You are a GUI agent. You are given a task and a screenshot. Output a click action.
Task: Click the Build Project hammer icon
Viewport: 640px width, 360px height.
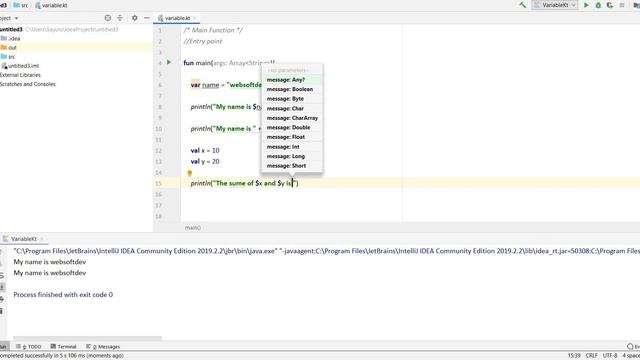(522, 5)
